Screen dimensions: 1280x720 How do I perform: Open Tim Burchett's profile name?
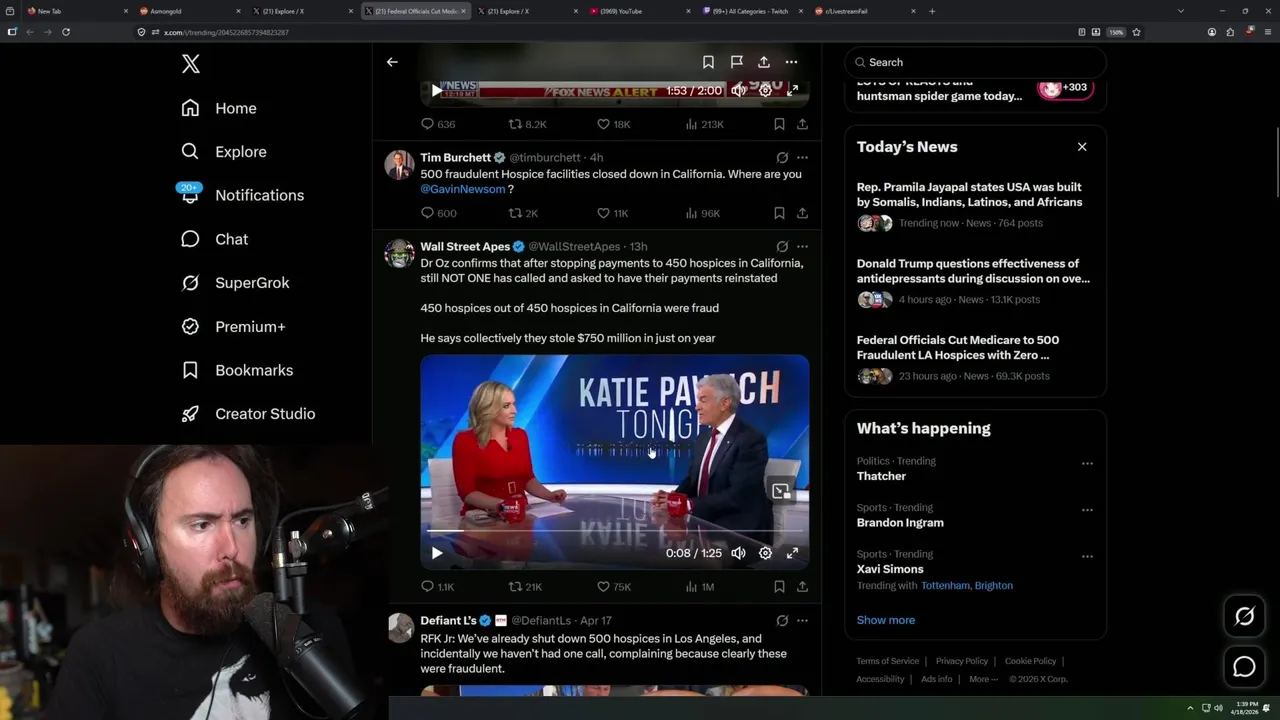455,158
